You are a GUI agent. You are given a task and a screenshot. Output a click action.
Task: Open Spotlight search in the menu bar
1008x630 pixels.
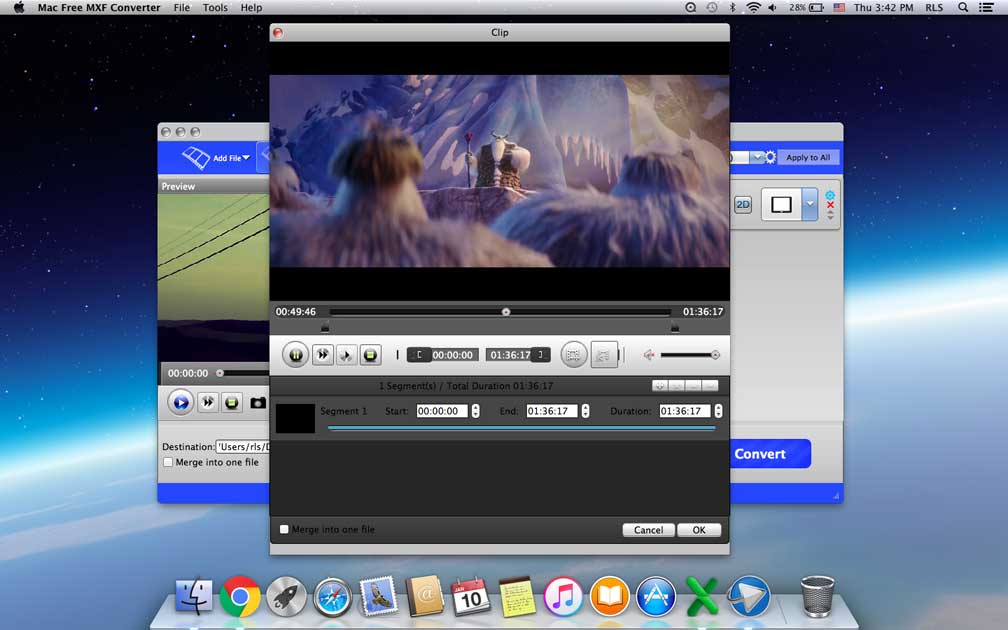pos(963,8)
